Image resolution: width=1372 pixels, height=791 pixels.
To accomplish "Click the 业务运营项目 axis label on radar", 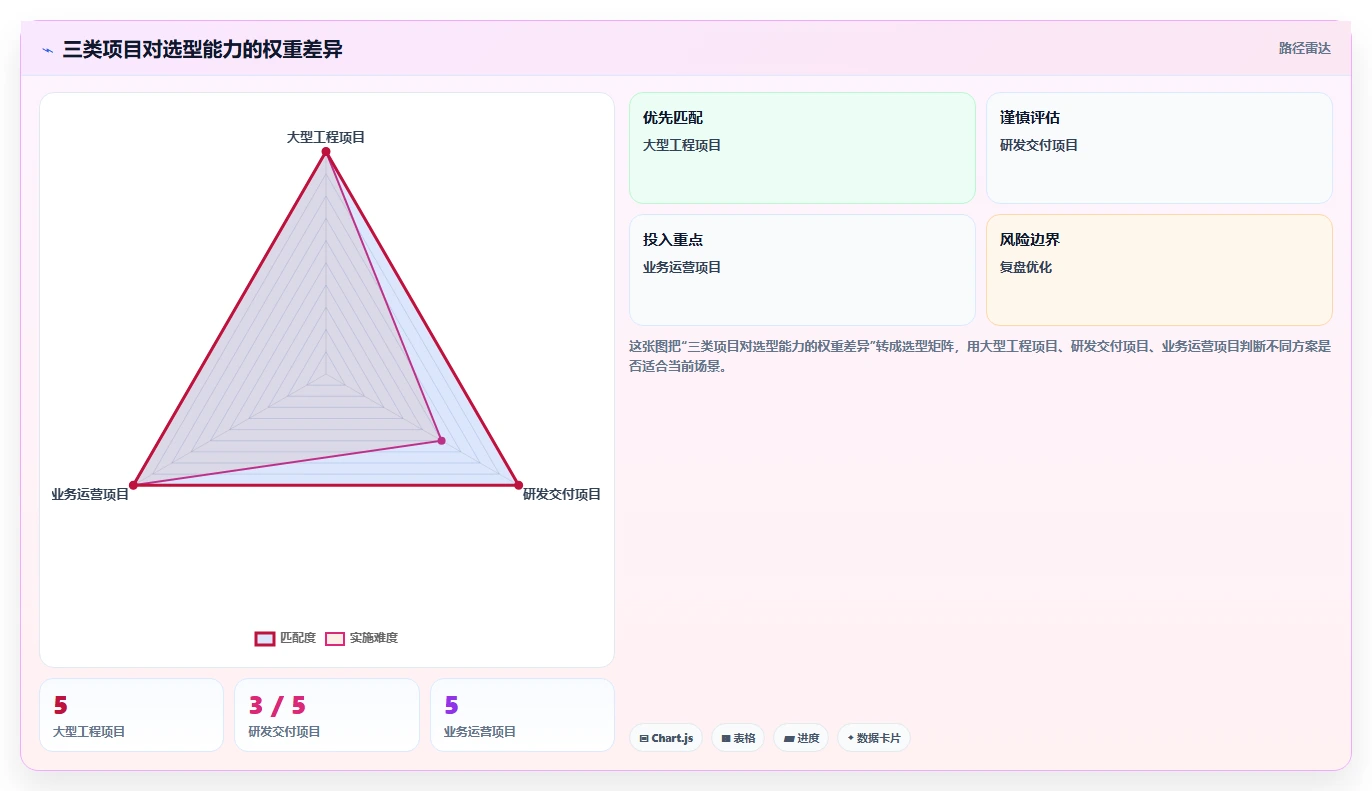I will [x=90, y=494].
